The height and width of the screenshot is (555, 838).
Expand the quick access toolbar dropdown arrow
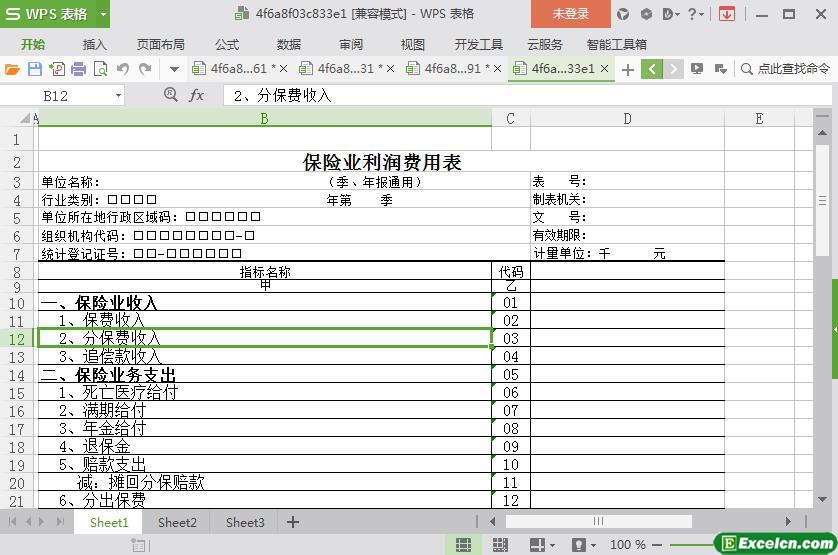[174, 69]
